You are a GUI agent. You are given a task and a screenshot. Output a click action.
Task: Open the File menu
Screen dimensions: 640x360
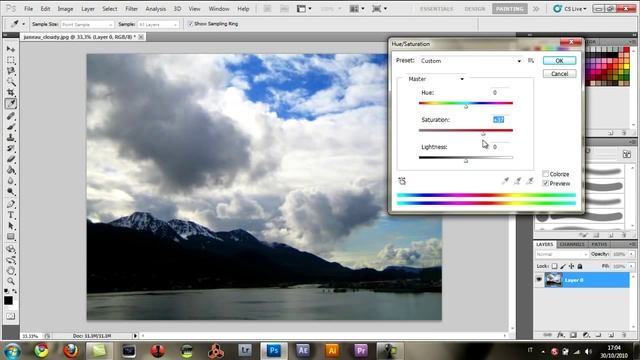pos(28,9)
